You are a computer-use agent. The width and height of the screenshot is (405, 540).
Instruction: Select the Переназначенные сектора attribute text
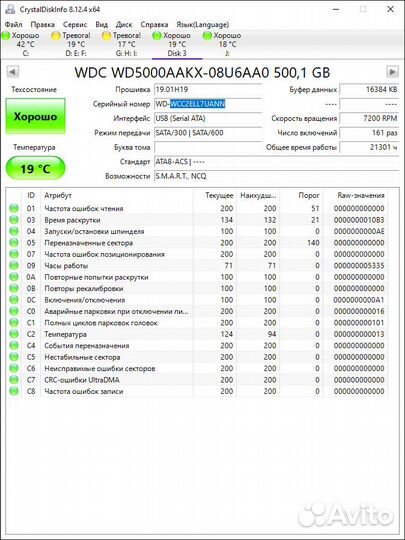(x=89, y=243)
